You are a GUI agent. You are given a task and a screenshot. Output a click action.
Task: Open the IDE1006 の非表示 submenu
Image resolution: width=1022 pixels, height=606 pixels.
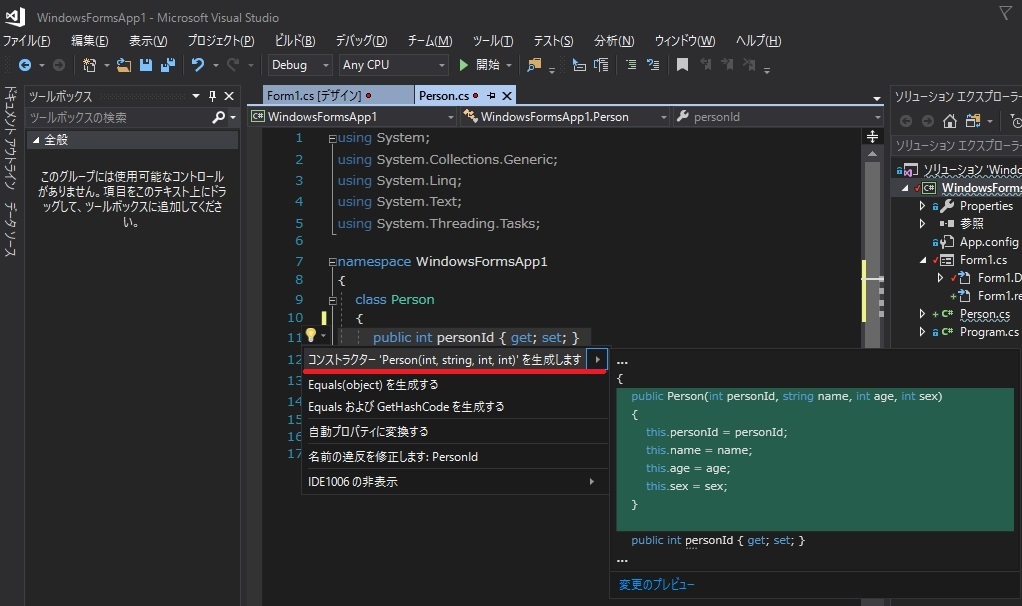pos(455,482)
